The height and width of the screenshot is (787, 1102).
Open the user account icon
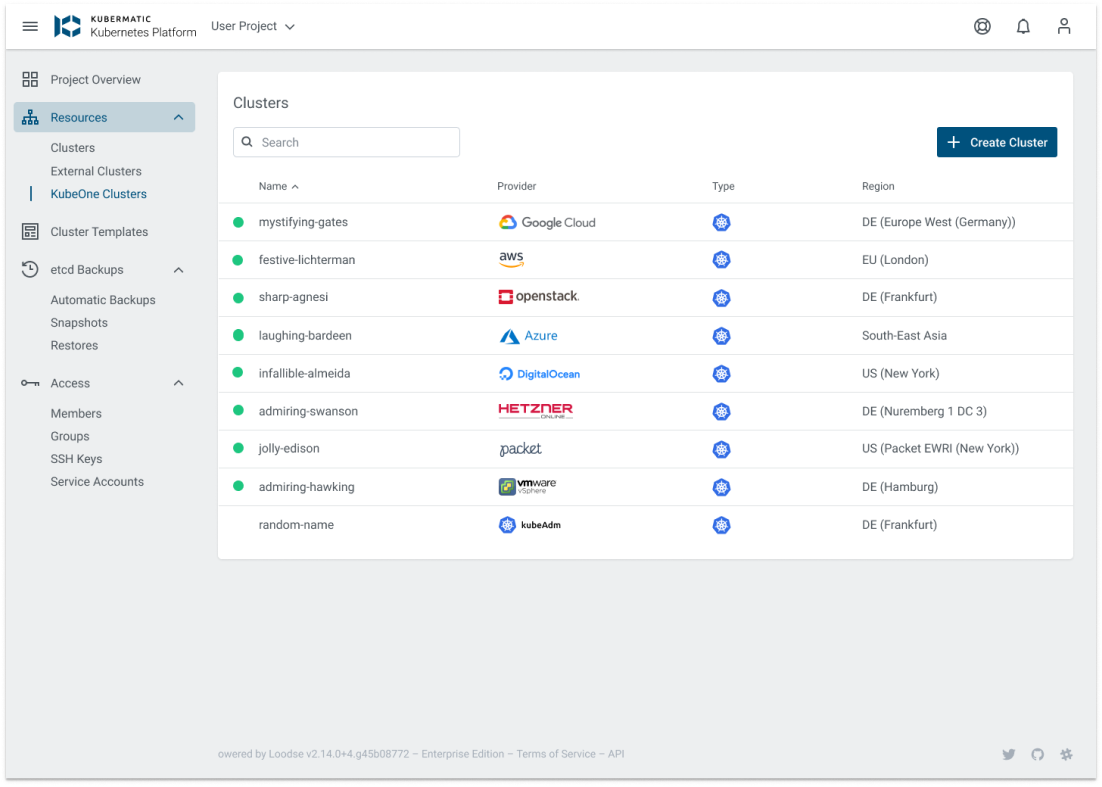coord(1064,26)
